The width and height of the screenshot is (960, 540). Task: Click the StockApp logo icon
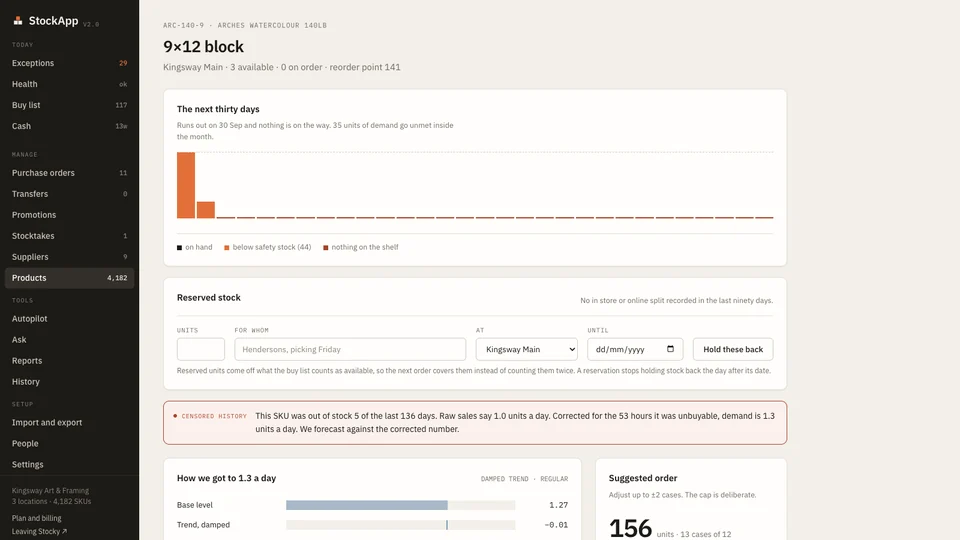18,21
